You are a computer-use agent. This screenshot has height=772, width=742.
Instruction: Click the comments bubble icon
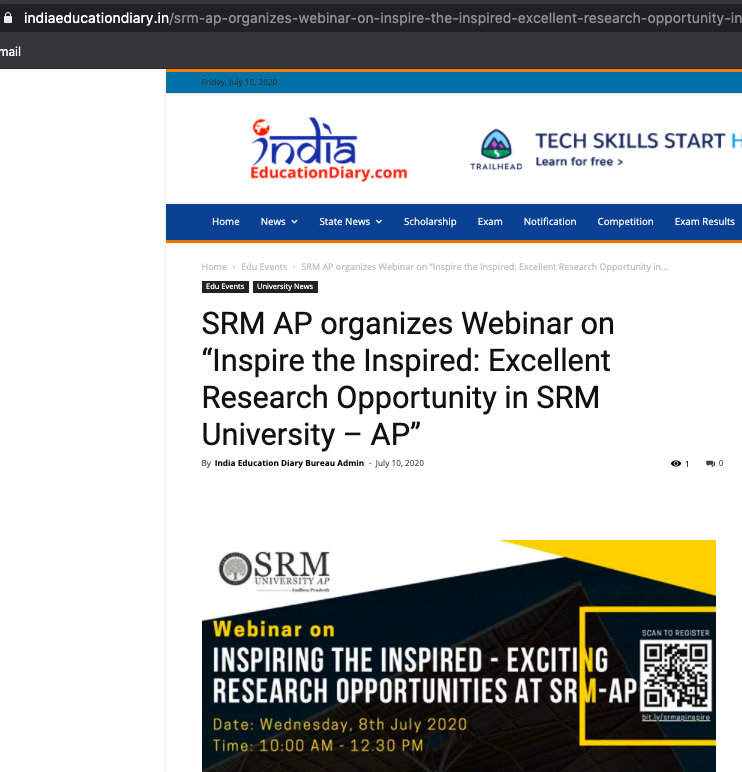pos(710,464)
